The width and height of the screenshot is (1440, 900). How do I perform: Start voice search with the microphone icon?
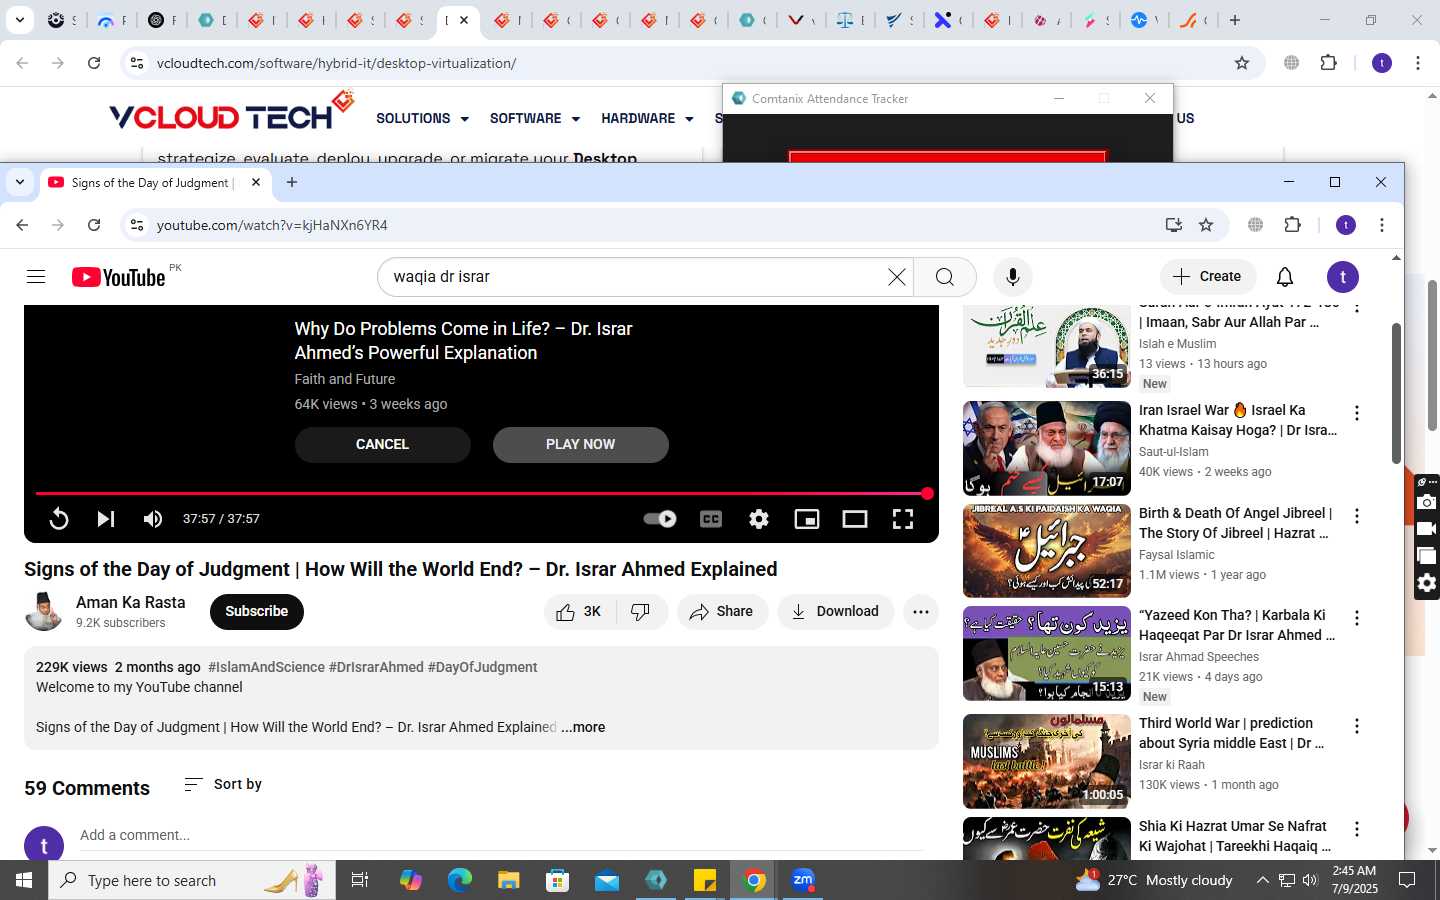1013,277
